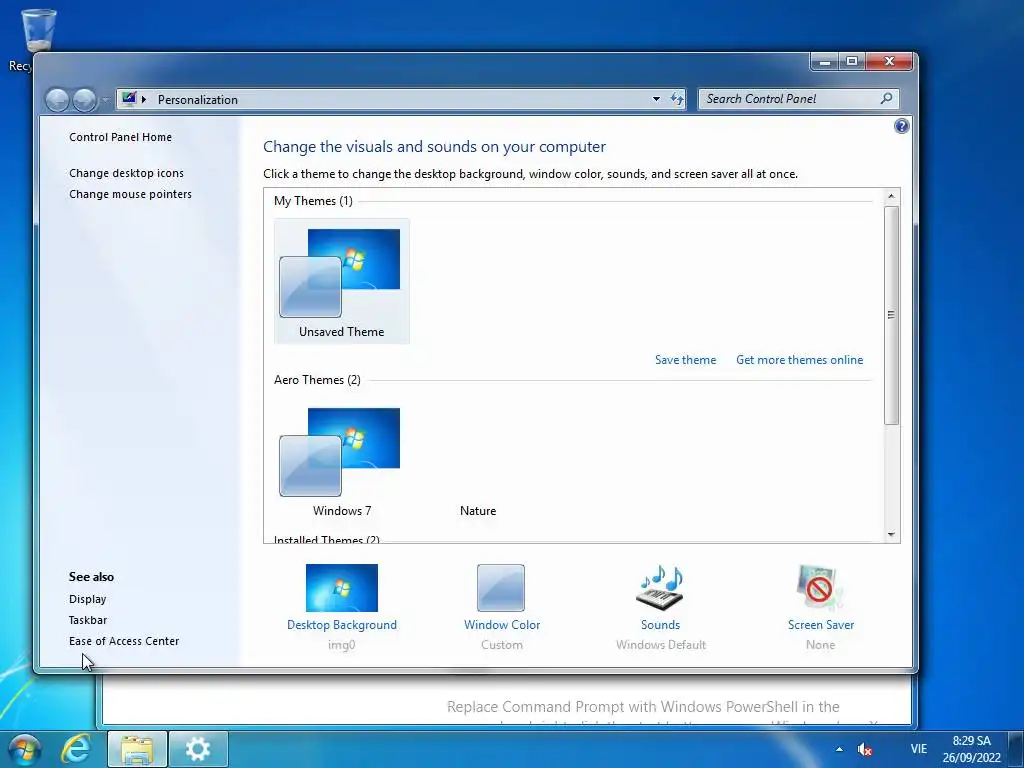
Task: Click the help question mark icon
Action: [901, 126]
